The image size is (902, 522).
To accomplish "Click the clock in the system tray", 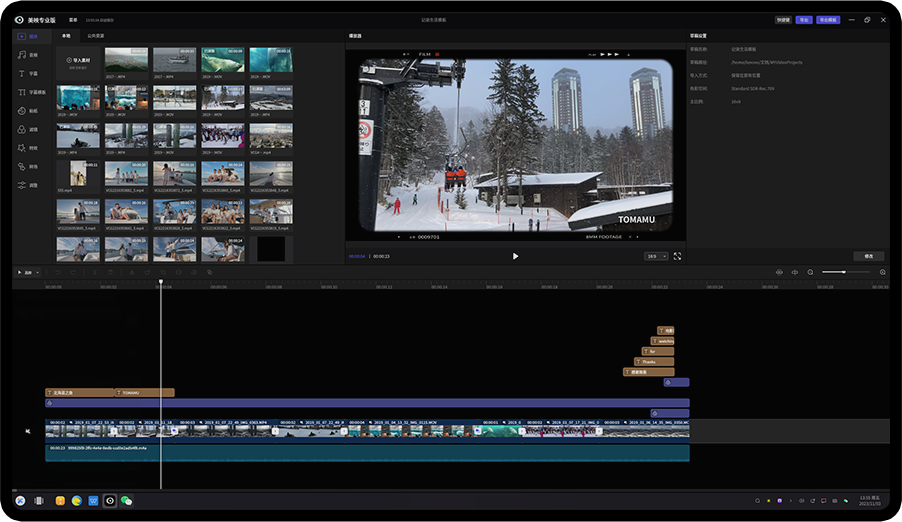I will 869,501.
